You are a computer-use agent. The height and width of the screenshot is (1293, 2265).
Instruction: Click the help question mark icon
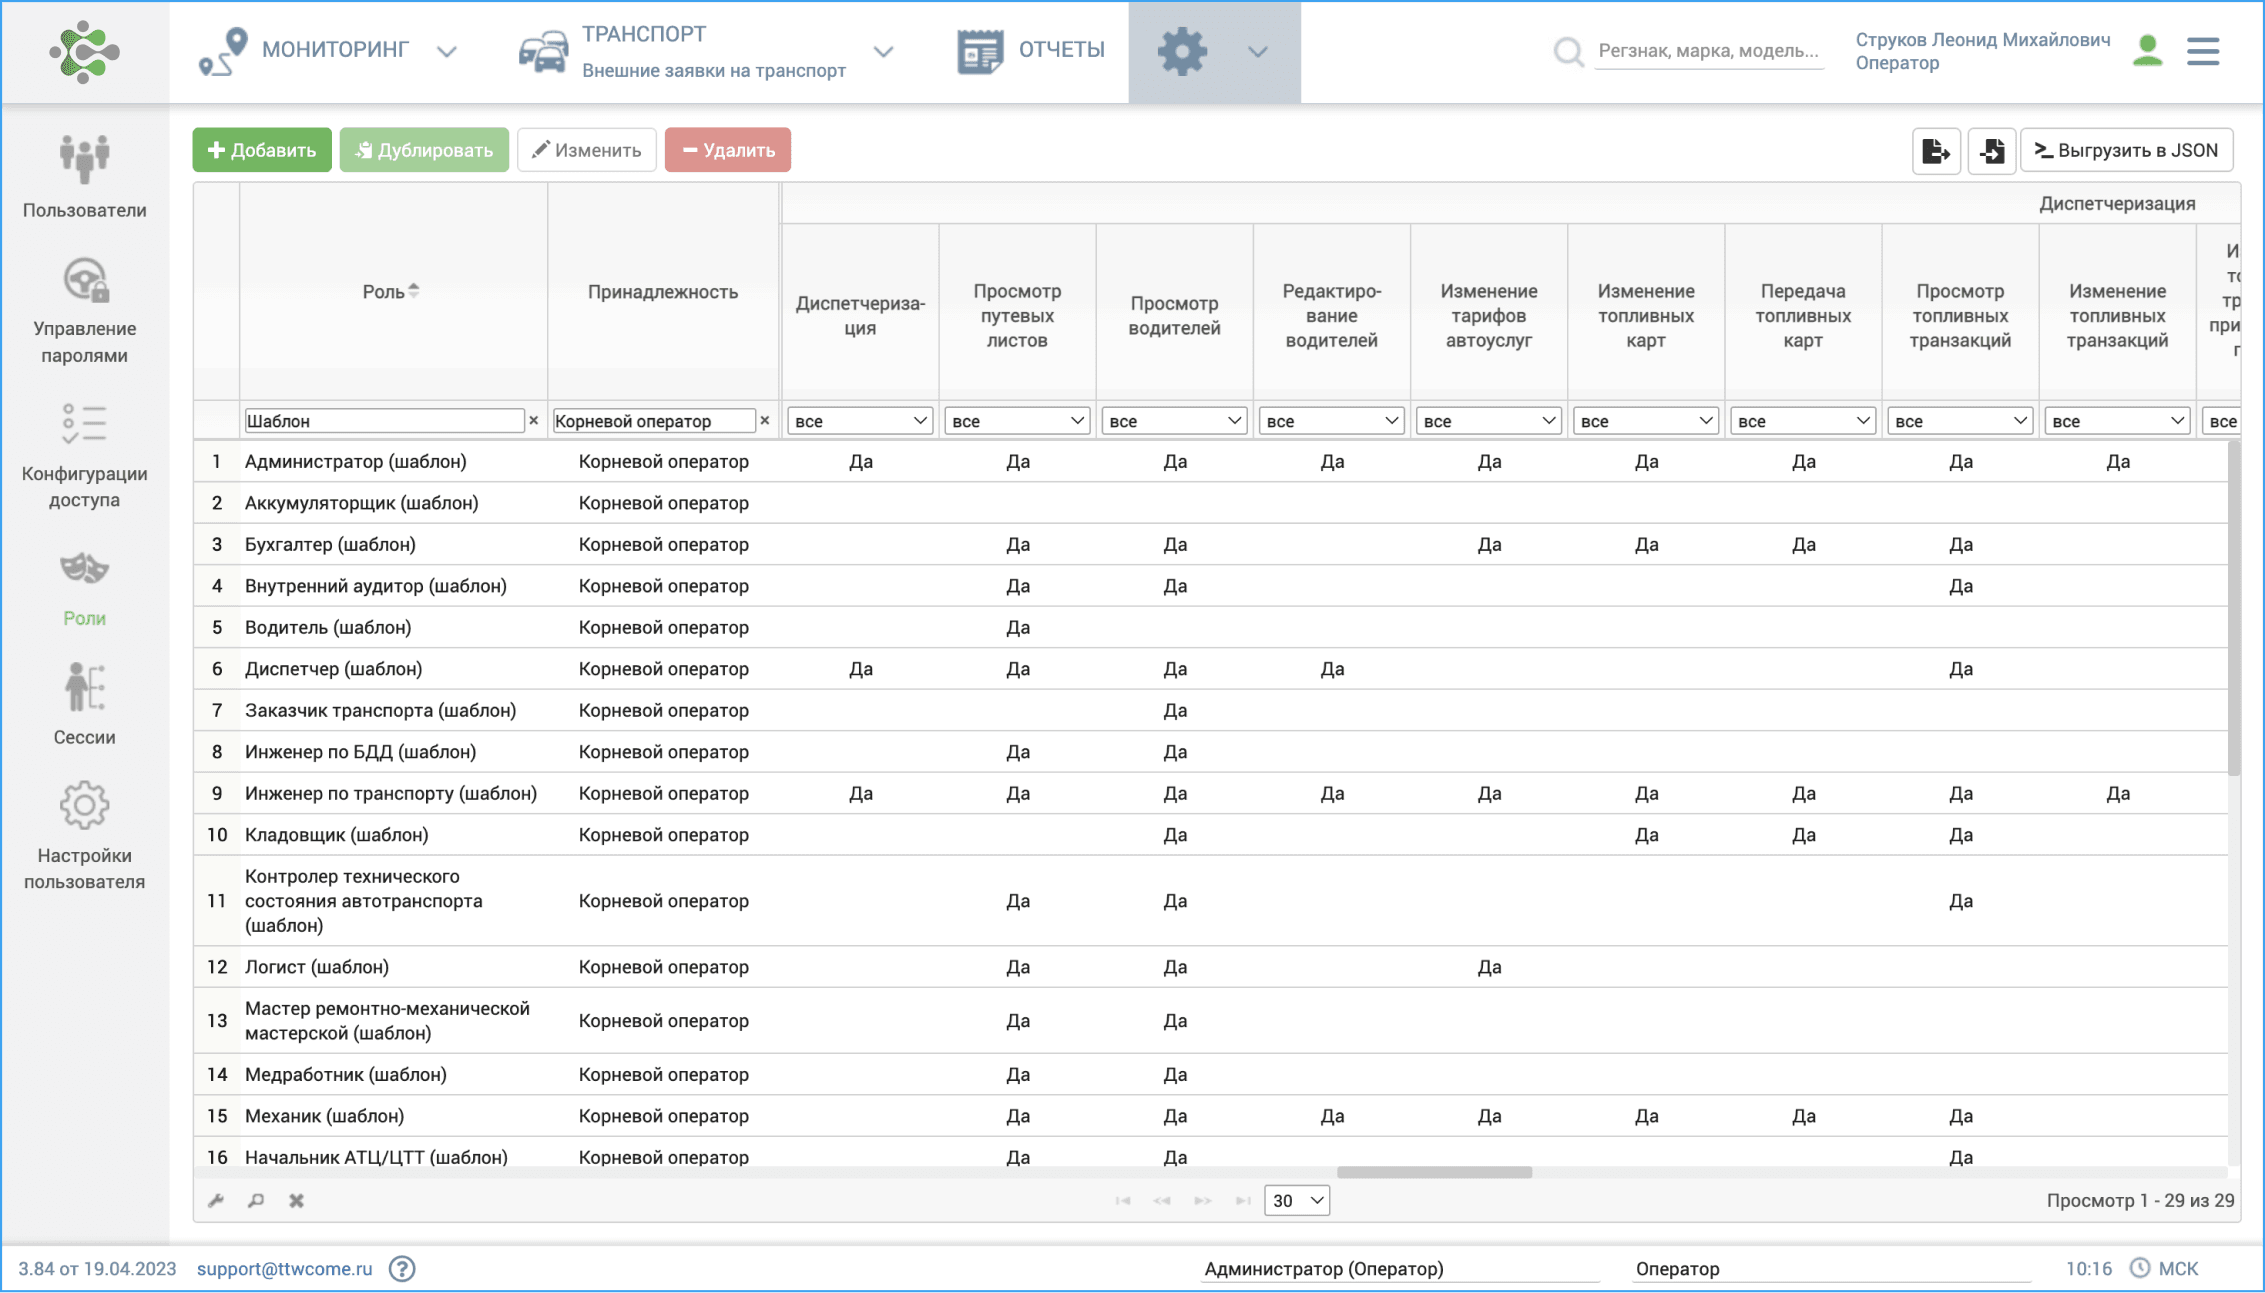402,1269
